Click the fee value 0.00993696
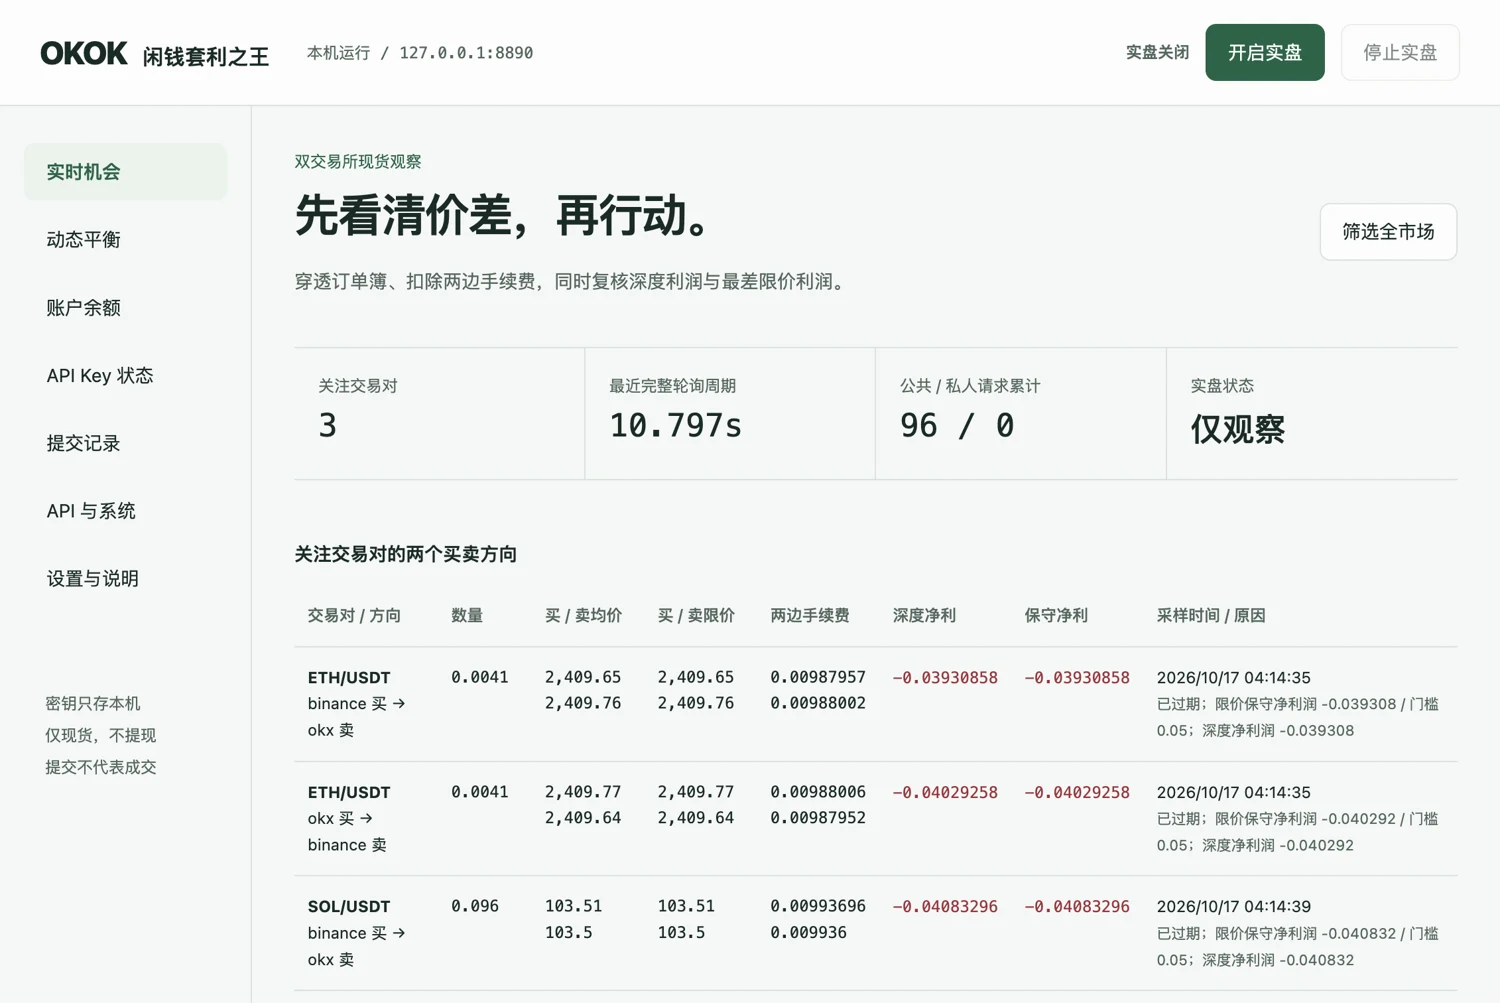 (x=818, y=907)
